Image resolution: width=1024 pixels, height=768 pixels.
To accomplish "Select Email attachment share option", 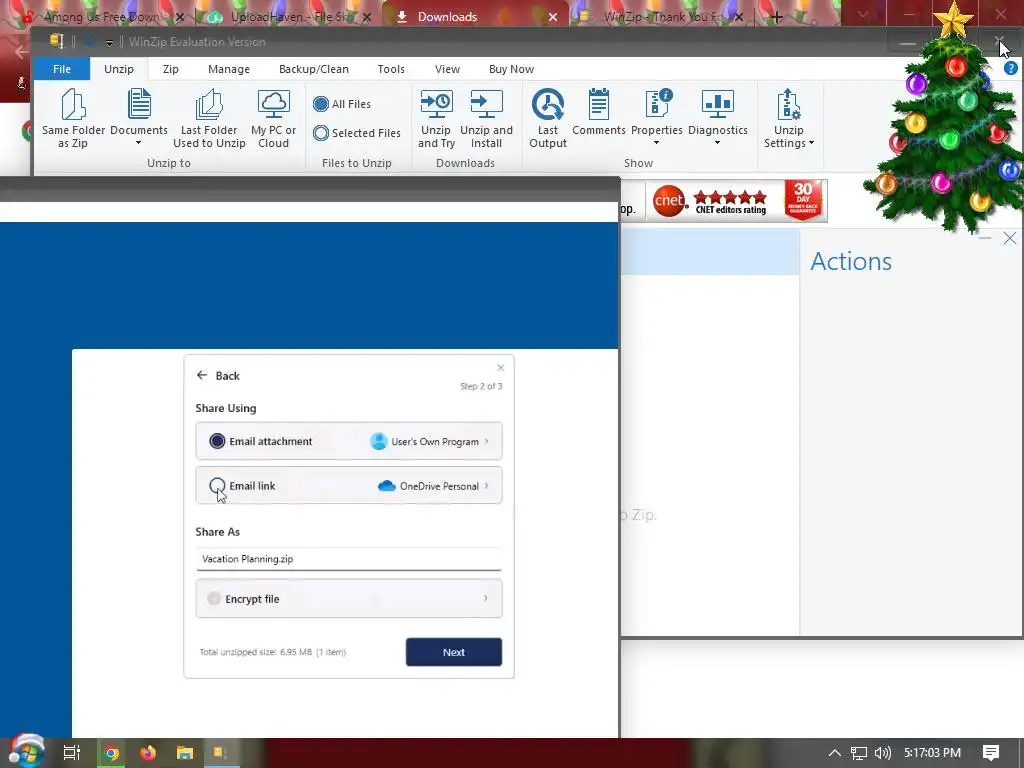I will pyautogui.click(x=217, y=441).
